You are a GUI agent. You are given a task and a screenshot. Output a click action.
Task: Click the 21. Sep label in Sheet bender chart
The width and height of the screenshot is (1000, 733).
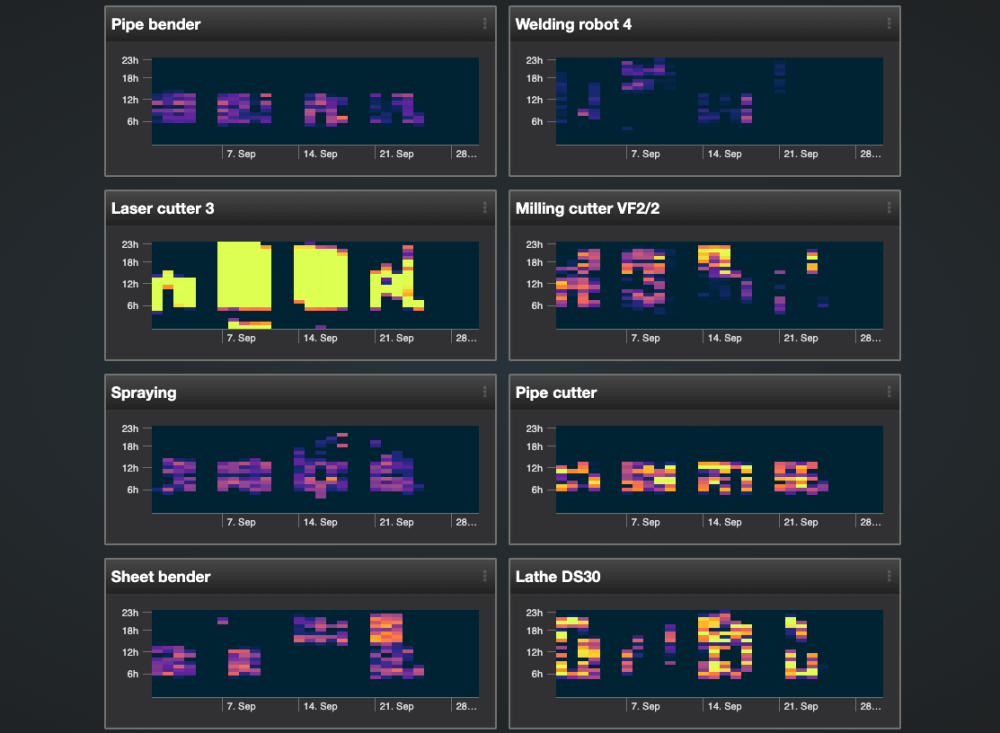pos(396,706)
